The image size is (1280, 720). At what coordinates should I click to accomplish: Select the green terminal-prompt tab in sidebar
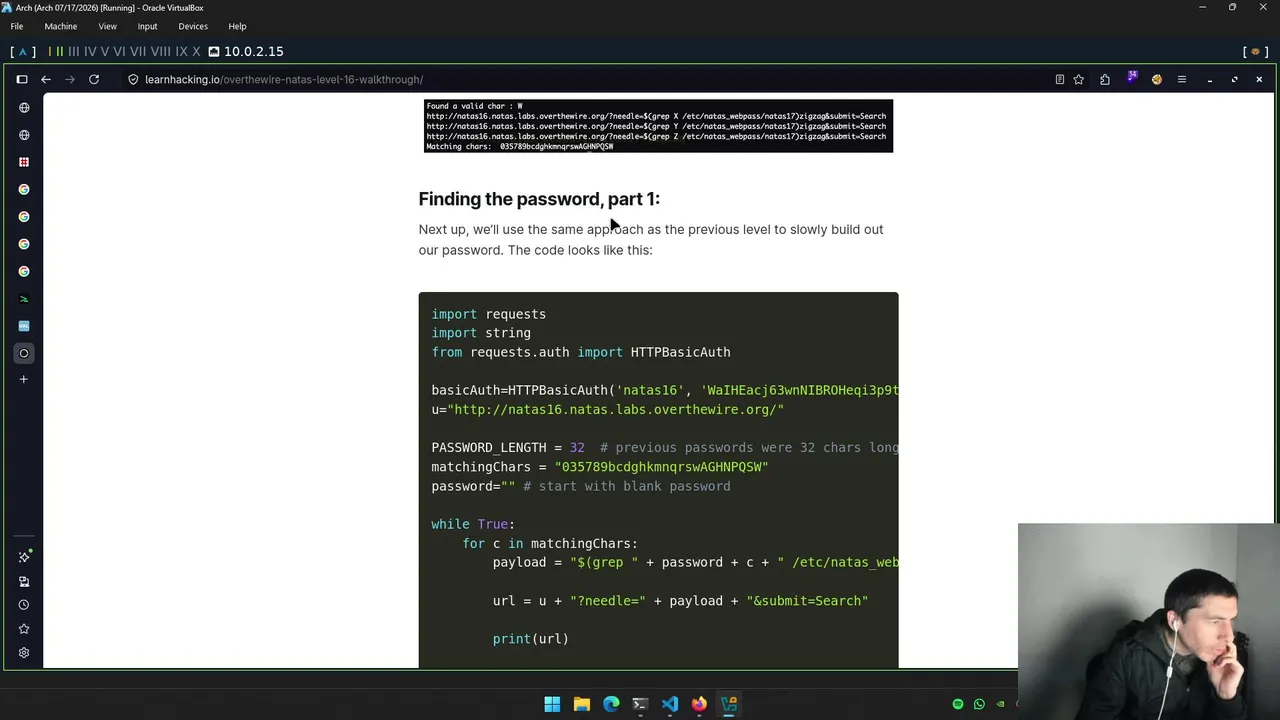pos(24,298)
